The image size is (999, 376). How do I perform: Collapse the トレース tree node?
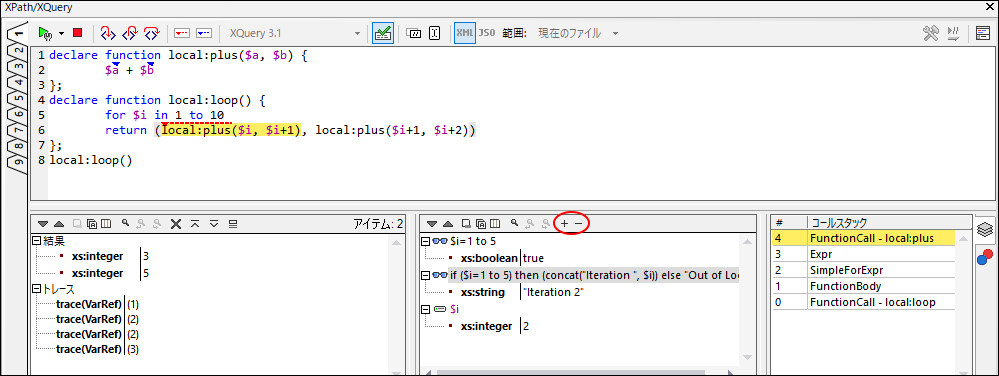[36, 289]
